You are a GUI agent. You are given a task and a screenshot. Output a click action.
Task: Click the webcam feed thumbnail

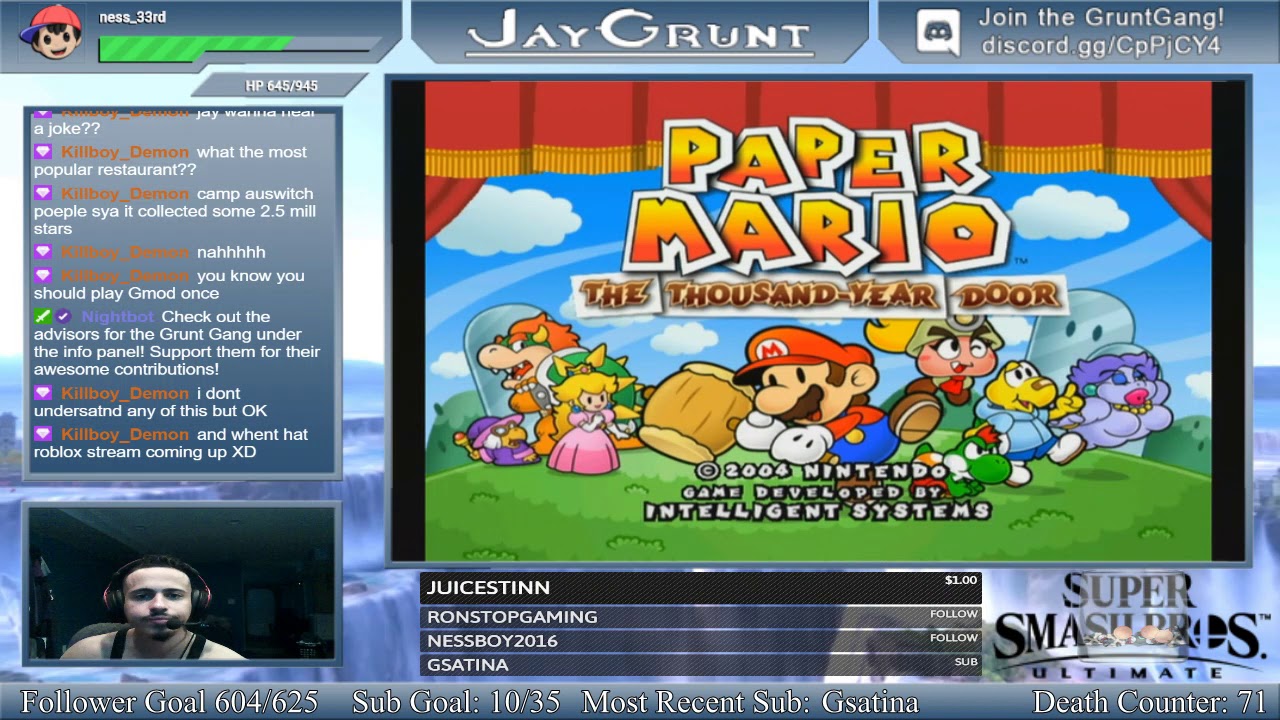[x=182, y=583]
